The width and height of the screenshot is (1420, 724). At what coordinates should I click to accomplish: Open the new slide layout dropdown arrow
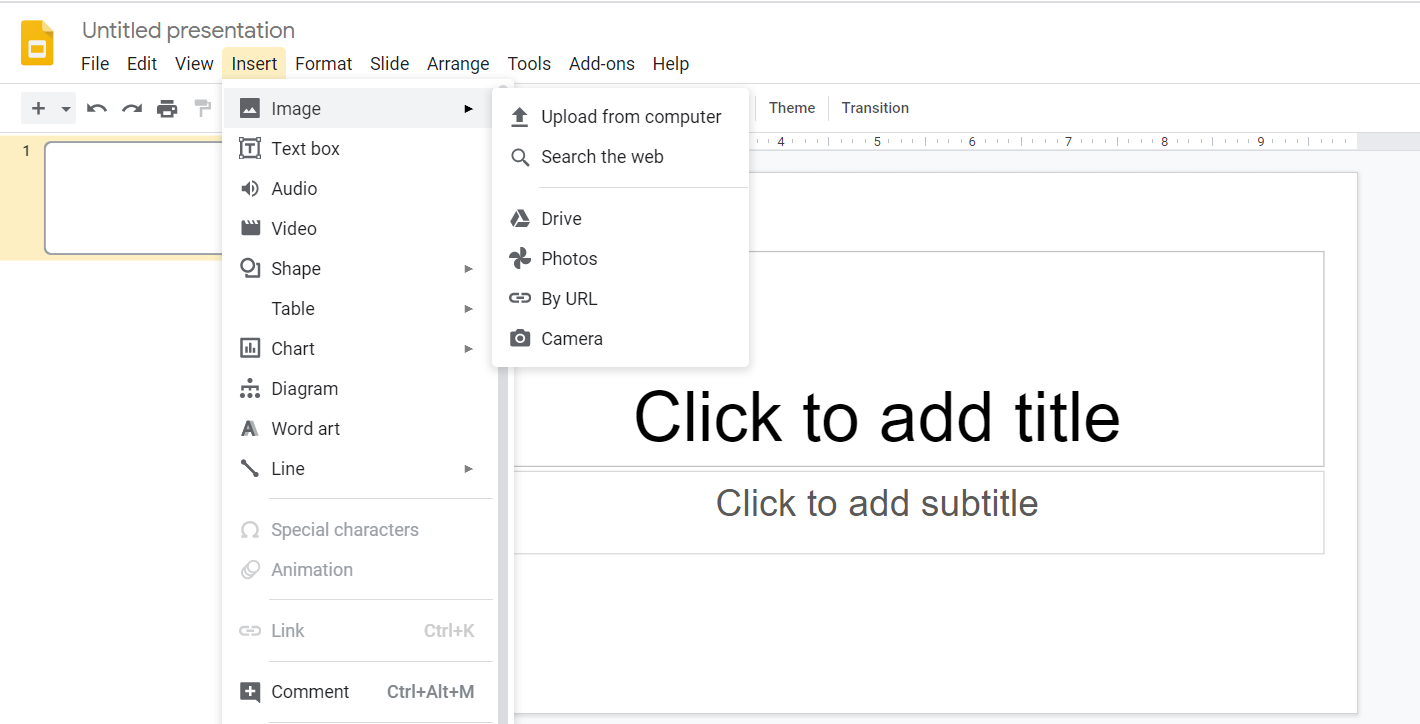click(x=66, y=108)
